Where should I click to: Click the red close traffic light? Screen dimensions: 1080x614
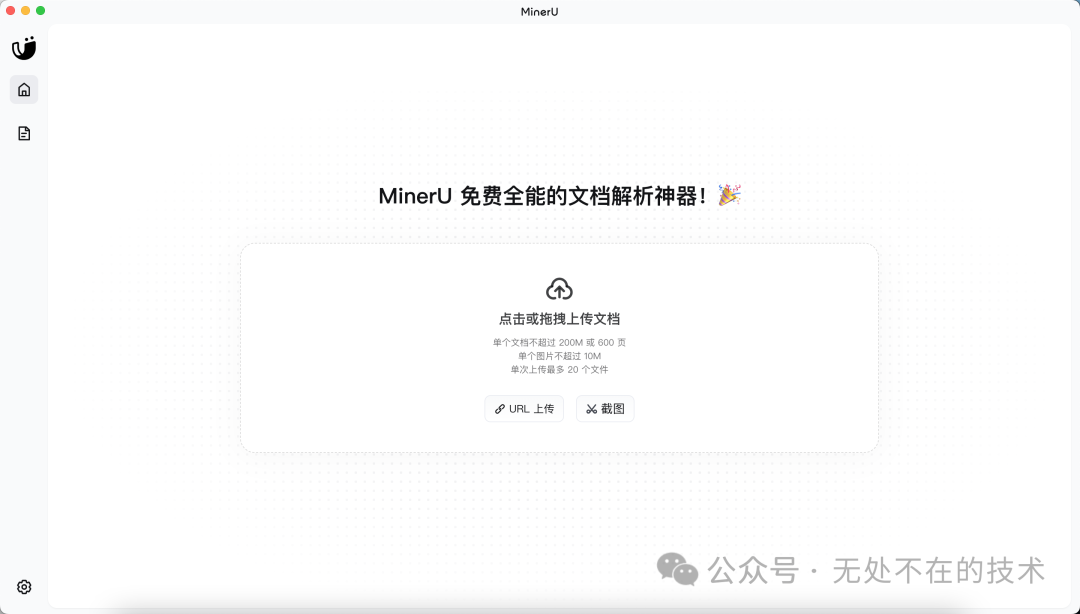(10, 9)
